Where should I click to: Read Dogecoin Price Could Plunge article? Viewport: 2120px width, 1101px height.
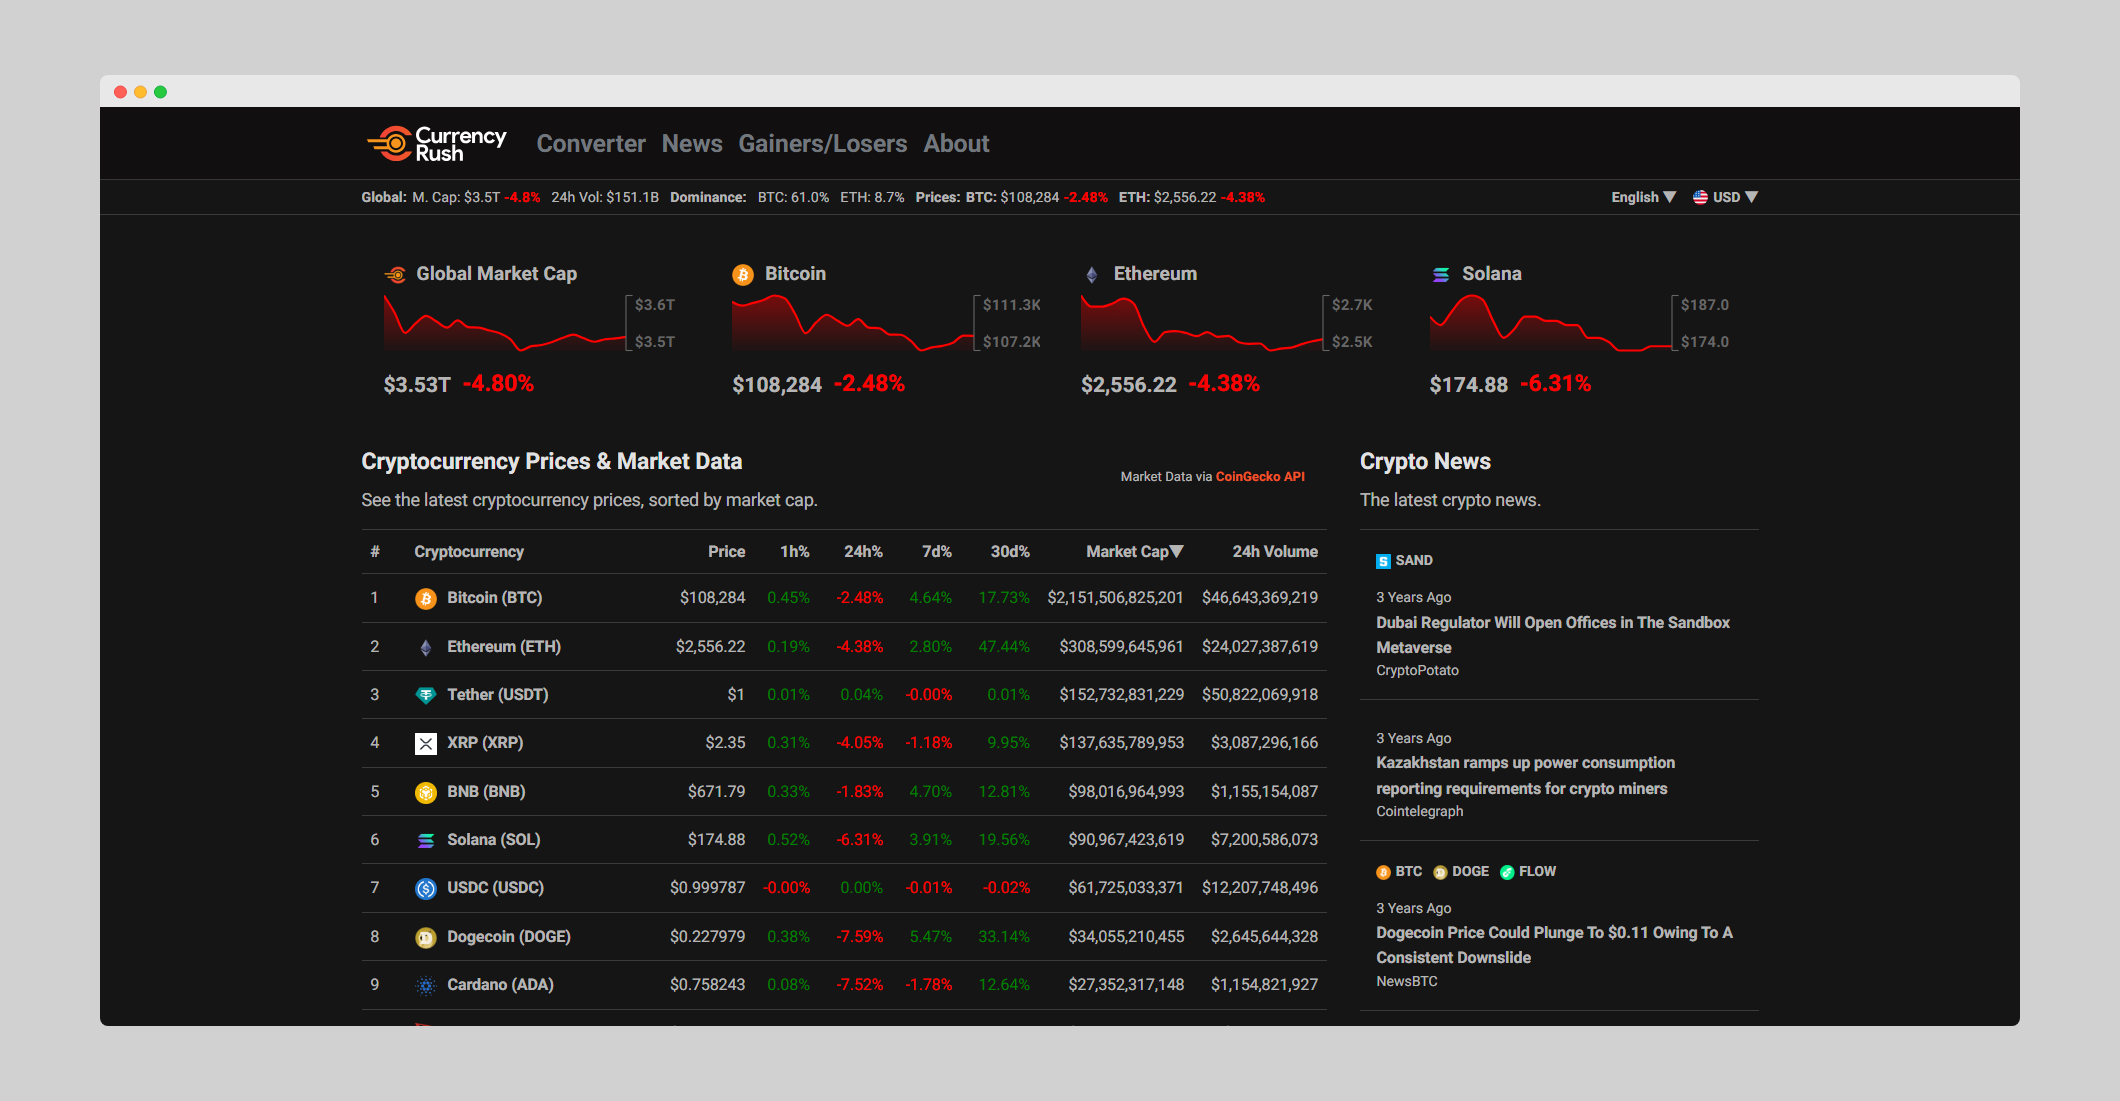pos(1554,945)
